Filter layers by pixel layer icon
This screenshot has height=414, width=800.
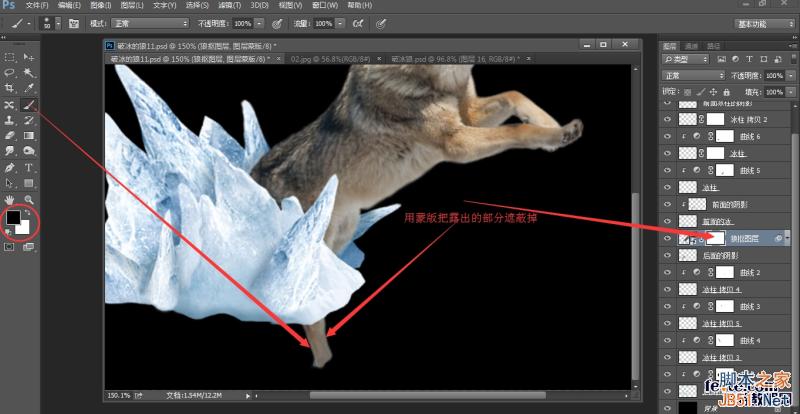722,60
